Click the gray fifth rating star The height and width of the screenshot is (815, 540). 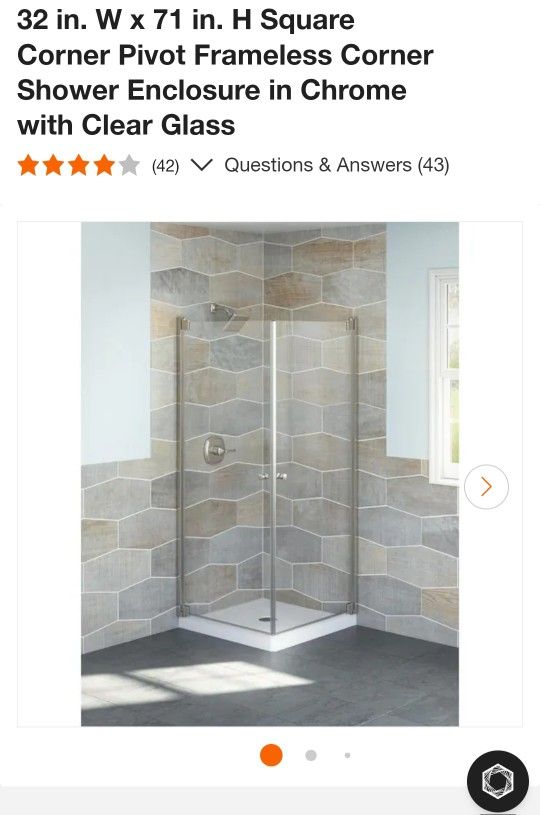click(x=129, y=165)
